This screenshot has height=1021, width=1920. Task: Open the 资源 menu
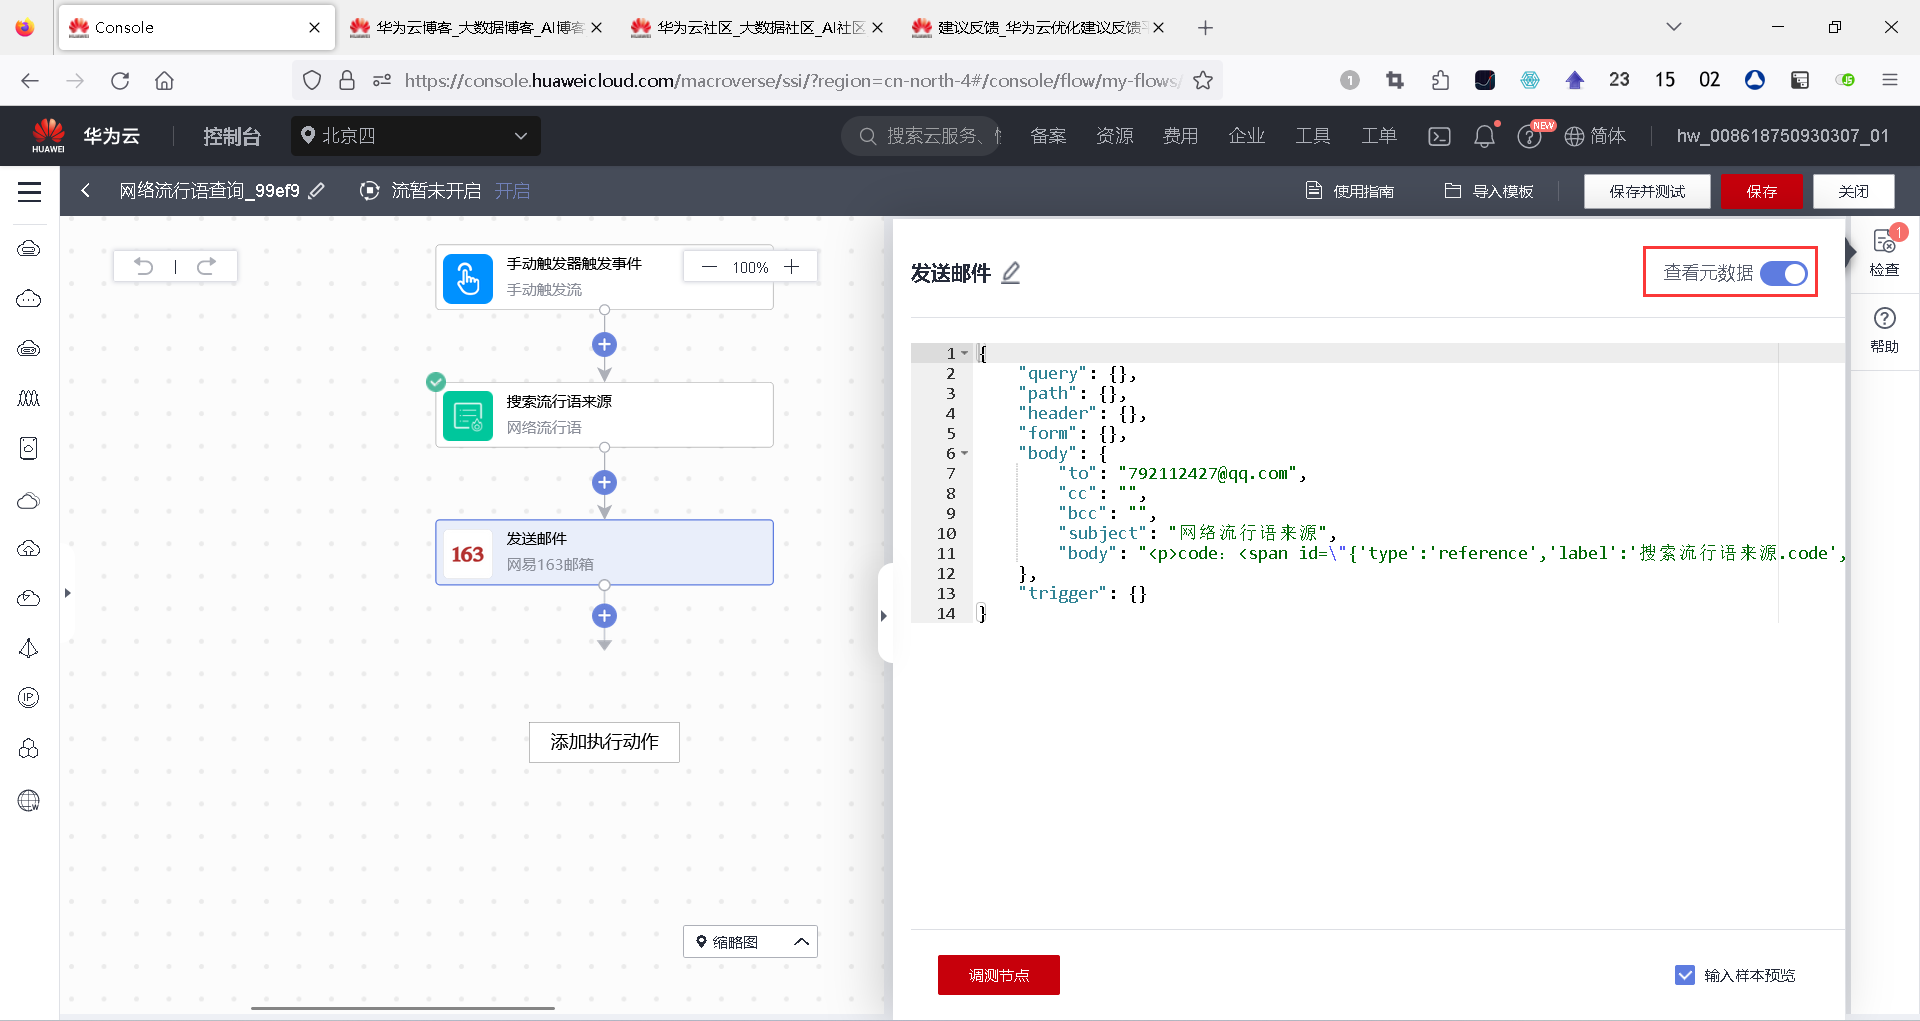pos(1115,136)
